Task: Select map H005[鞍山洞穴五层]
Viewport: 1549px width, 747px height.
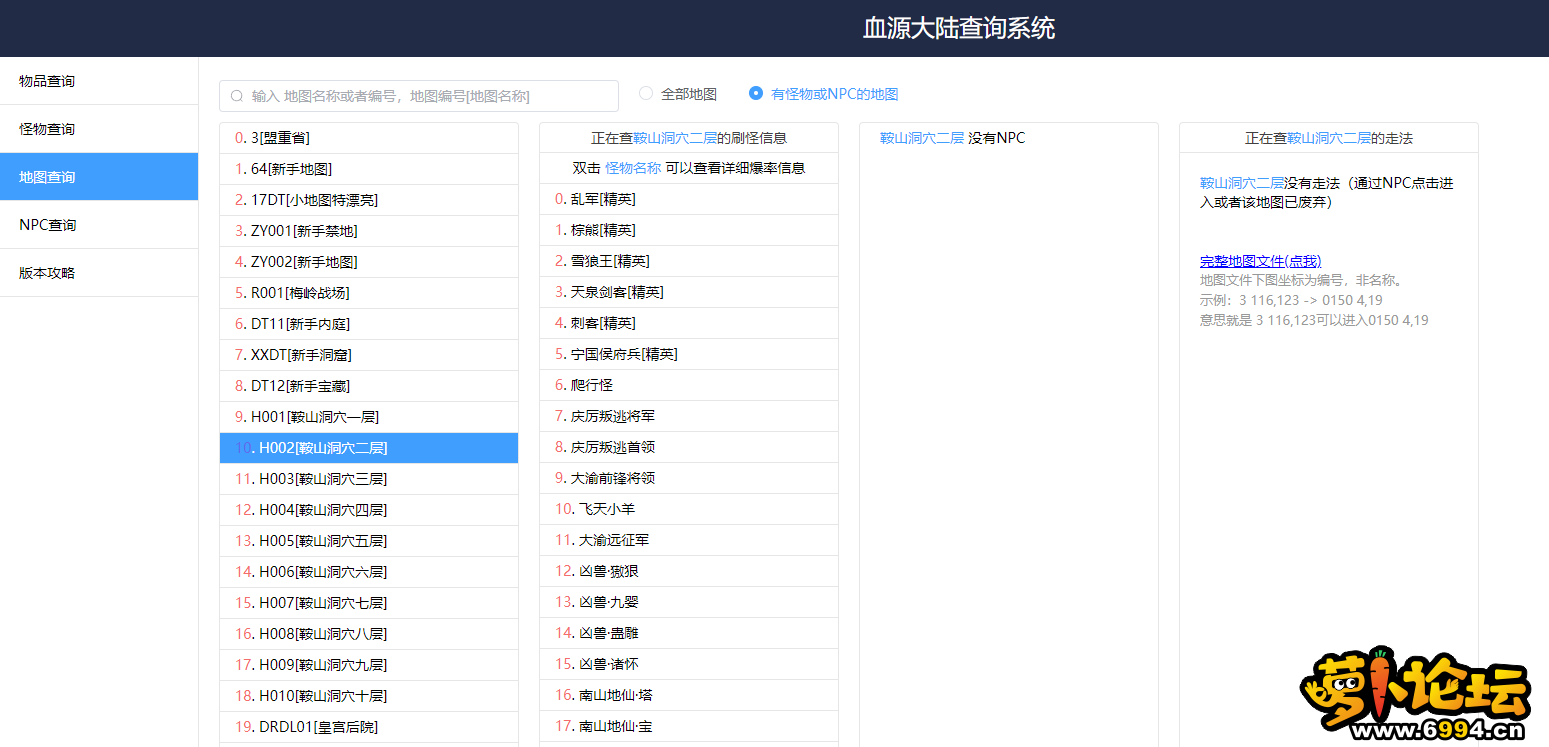Action: coord(369,541)
